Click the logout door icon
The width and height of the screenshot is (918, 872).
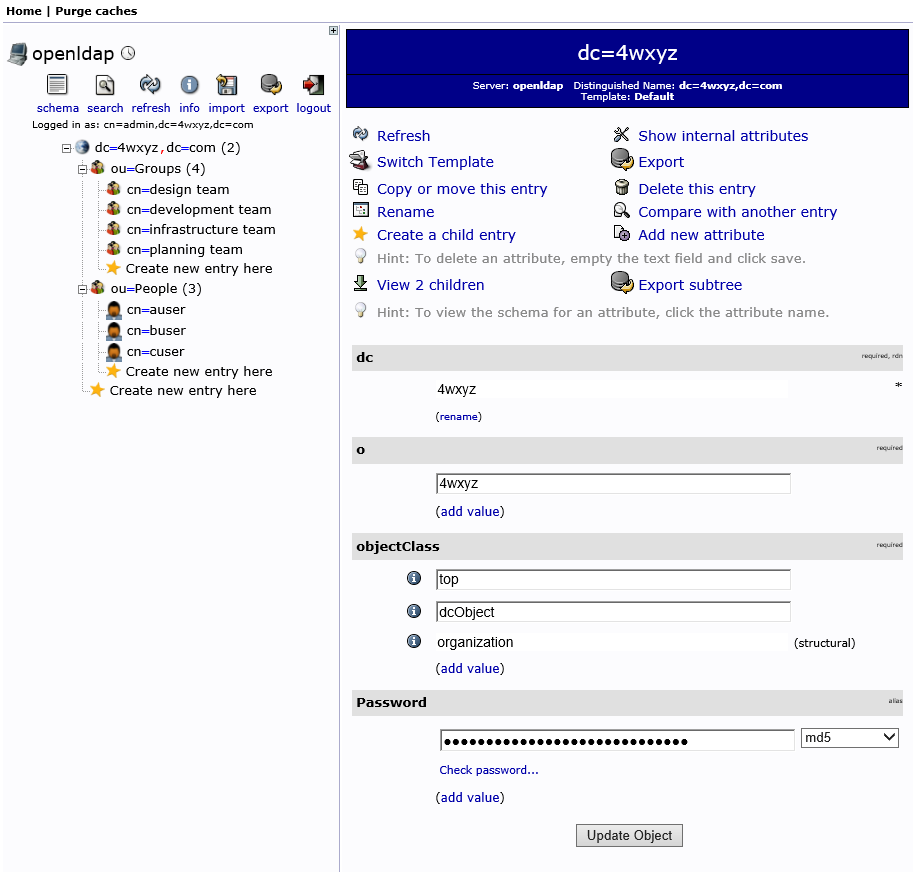pyautogui.click(x=313, y=85)
